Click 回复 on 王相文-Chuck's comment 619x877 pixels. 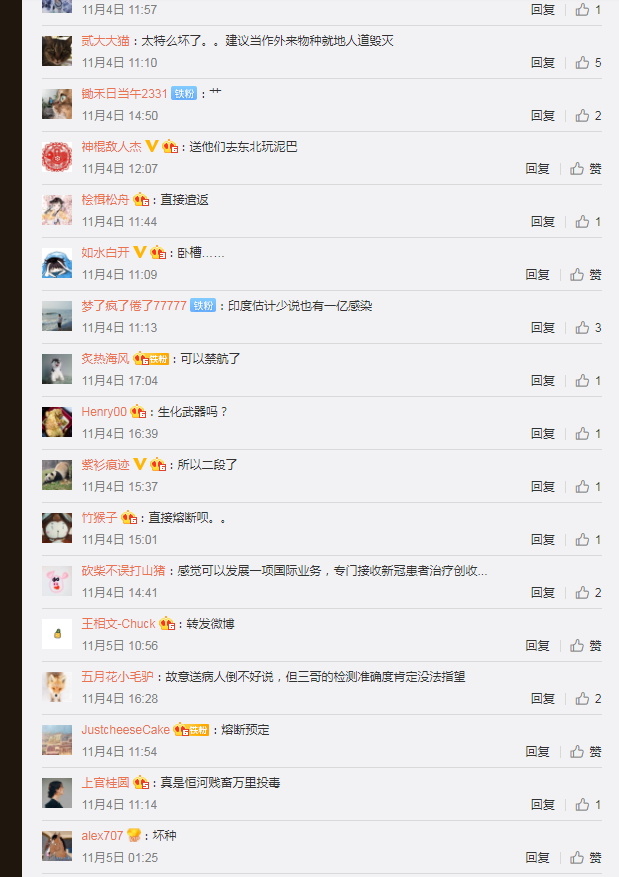537,645
